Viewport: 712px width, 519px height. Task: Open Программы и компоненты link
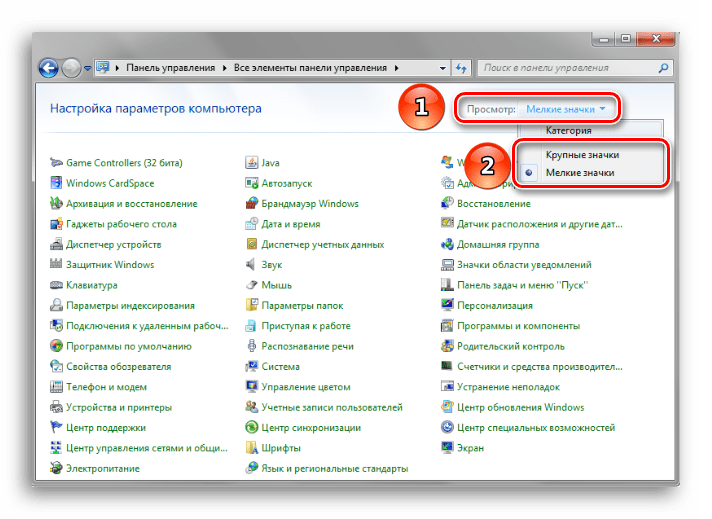pos(519,326)
